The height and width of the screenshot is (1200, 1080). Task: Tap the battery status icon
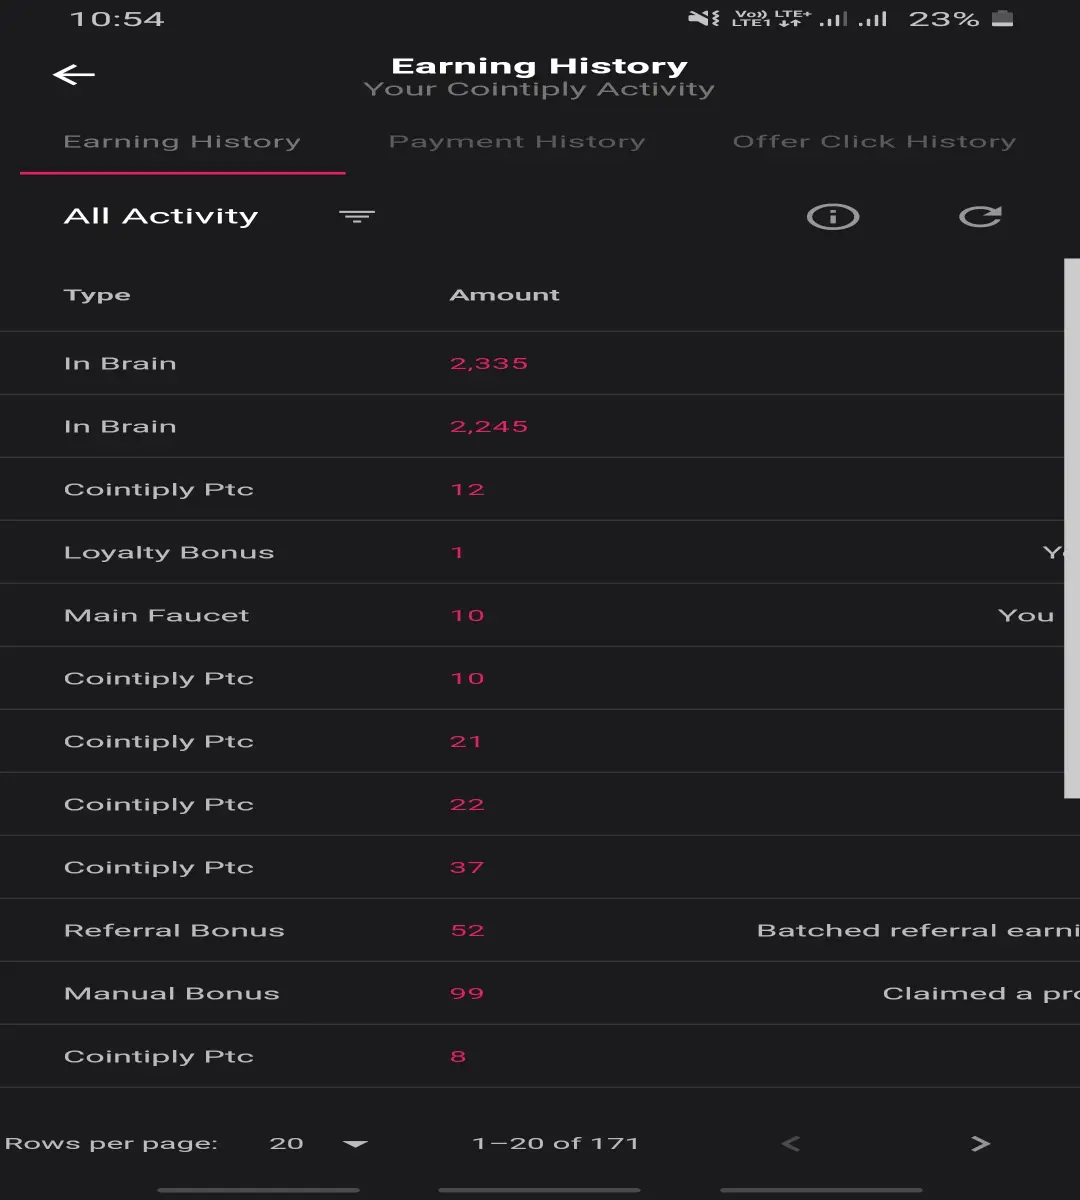pos(1002,18)
